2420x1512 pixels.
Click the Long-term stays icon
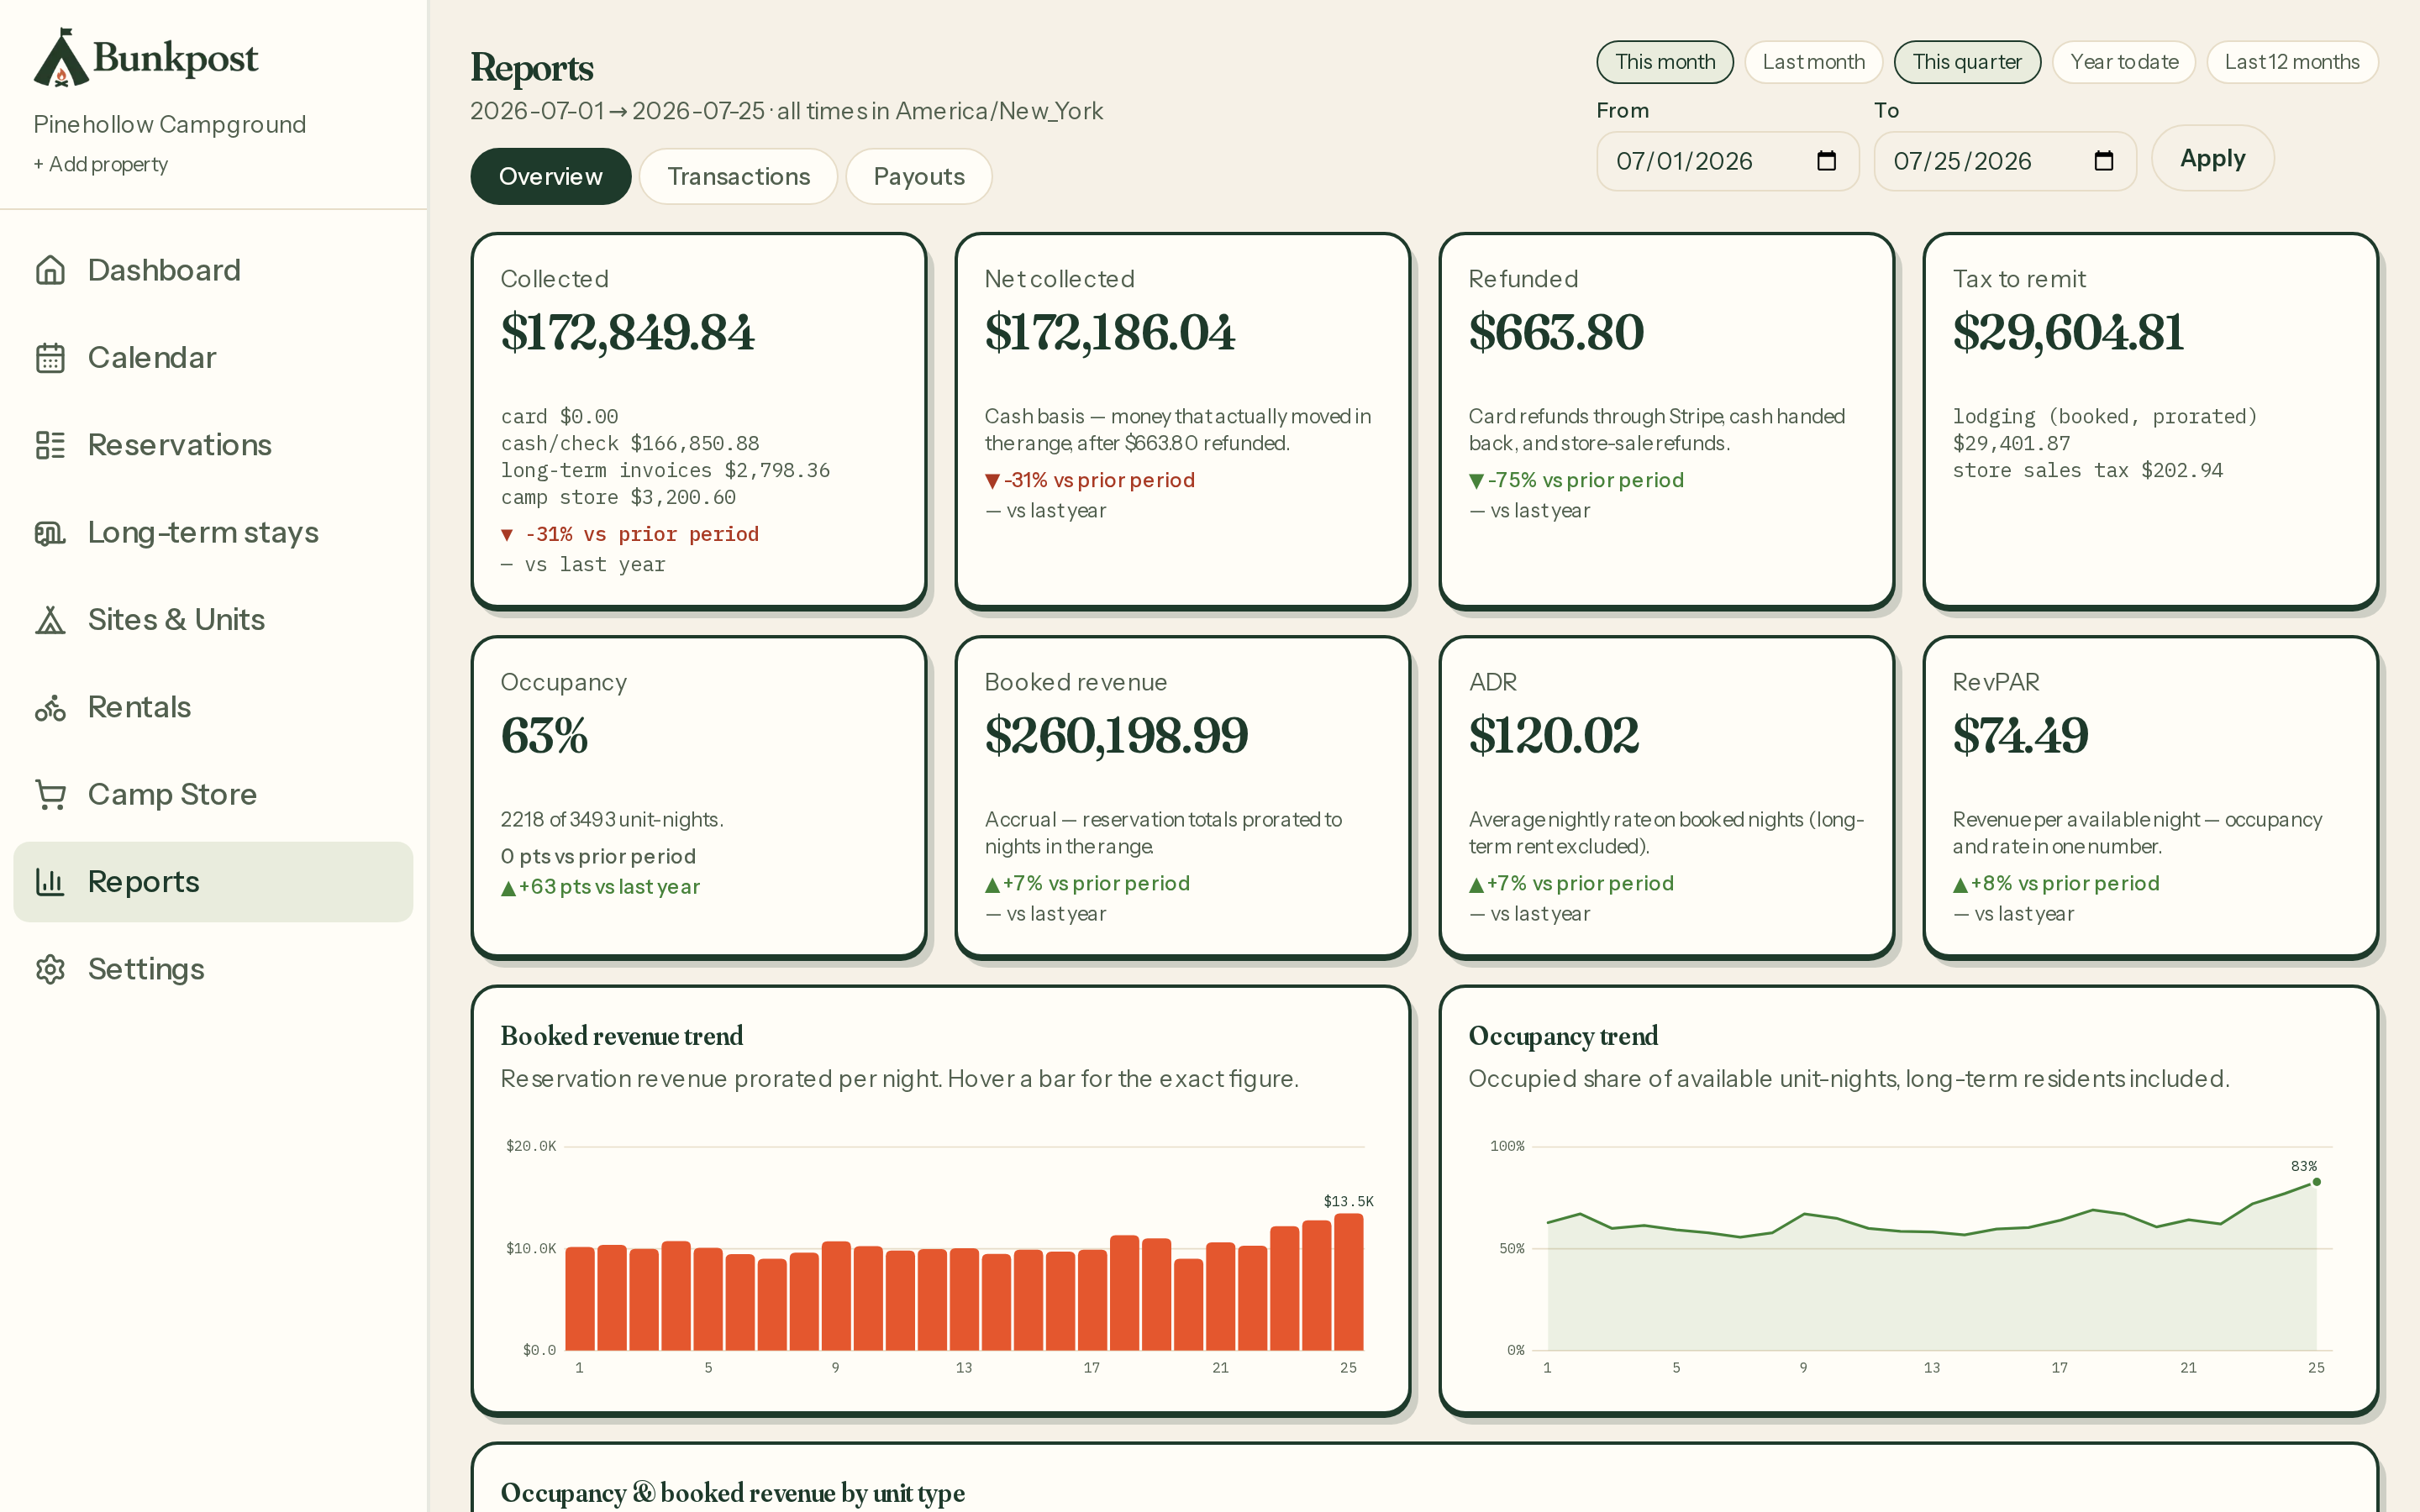click(x=50, y=532)
